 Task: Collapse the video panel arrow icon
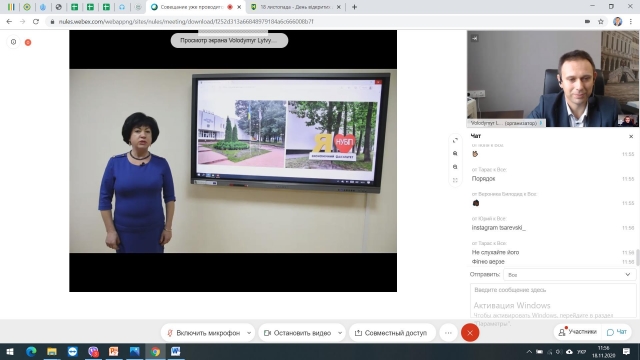point(474,38)
